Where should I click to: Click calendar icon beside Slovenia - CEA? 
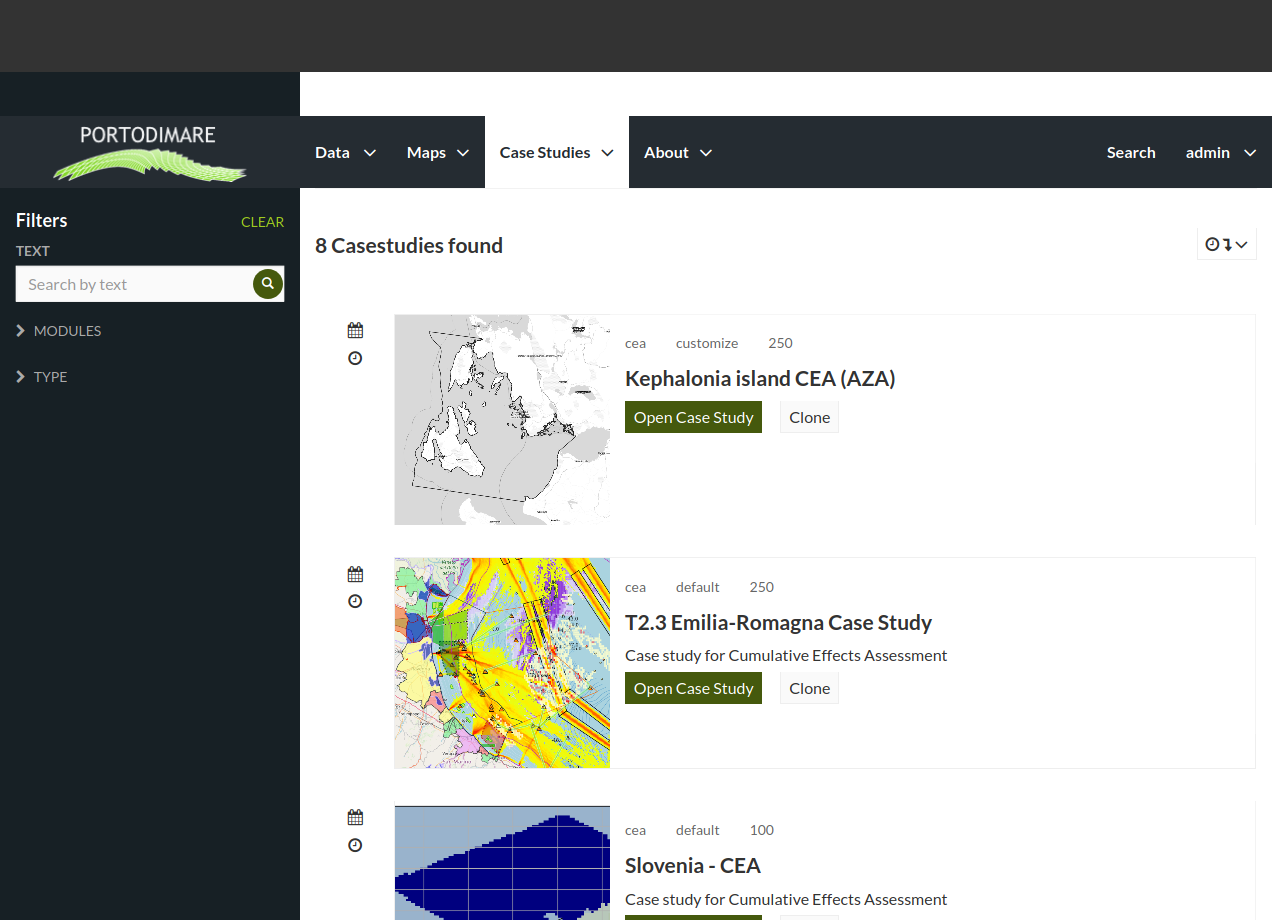(x=355, y=817)
